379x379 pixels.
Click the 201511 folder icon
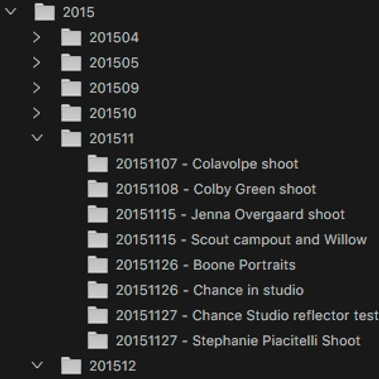click(71, 139)
